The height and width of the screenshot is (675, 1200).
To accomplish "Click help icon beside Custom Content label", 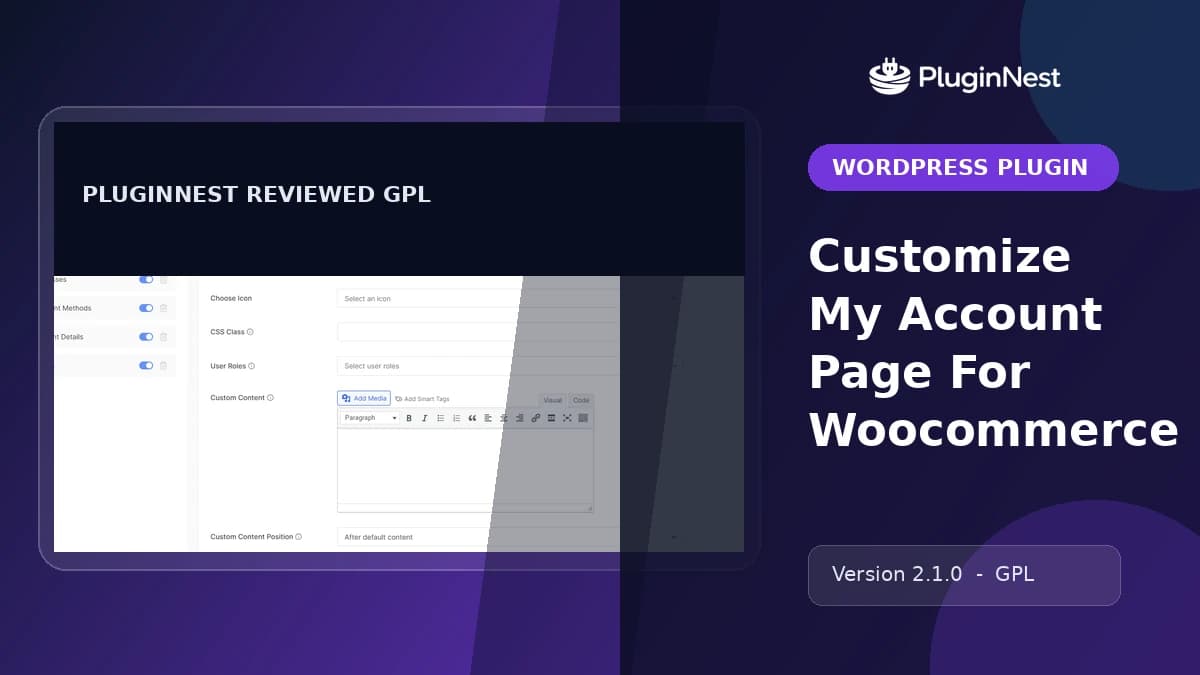I will point(270,398).
